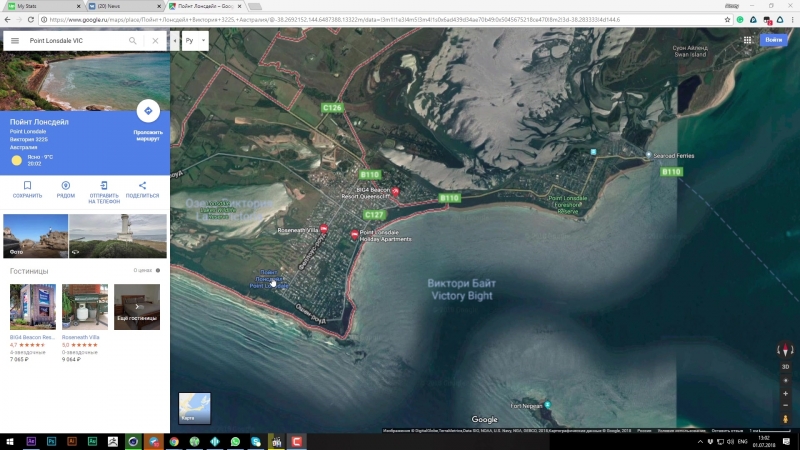Open WhatsApp from the taskbar
Screen dimensions: 800x450
[x=235, y=441]
